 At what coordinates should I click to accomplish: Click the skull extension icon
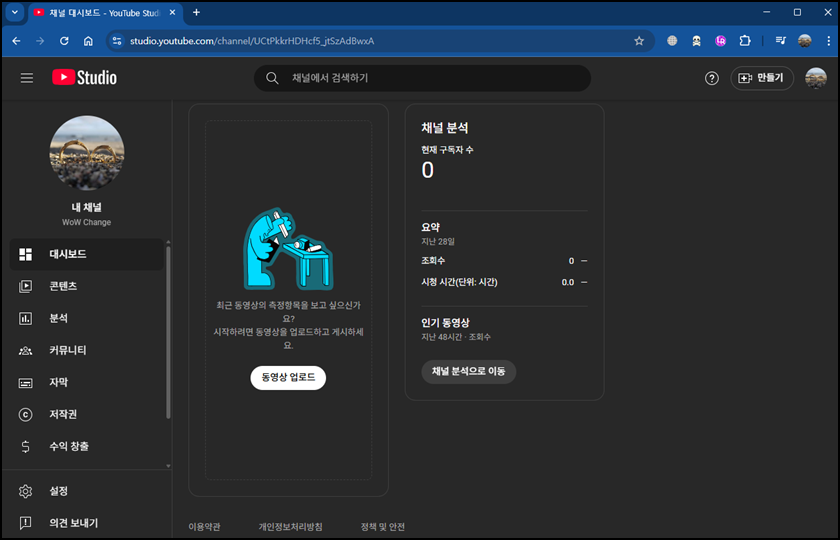(696, 41)
